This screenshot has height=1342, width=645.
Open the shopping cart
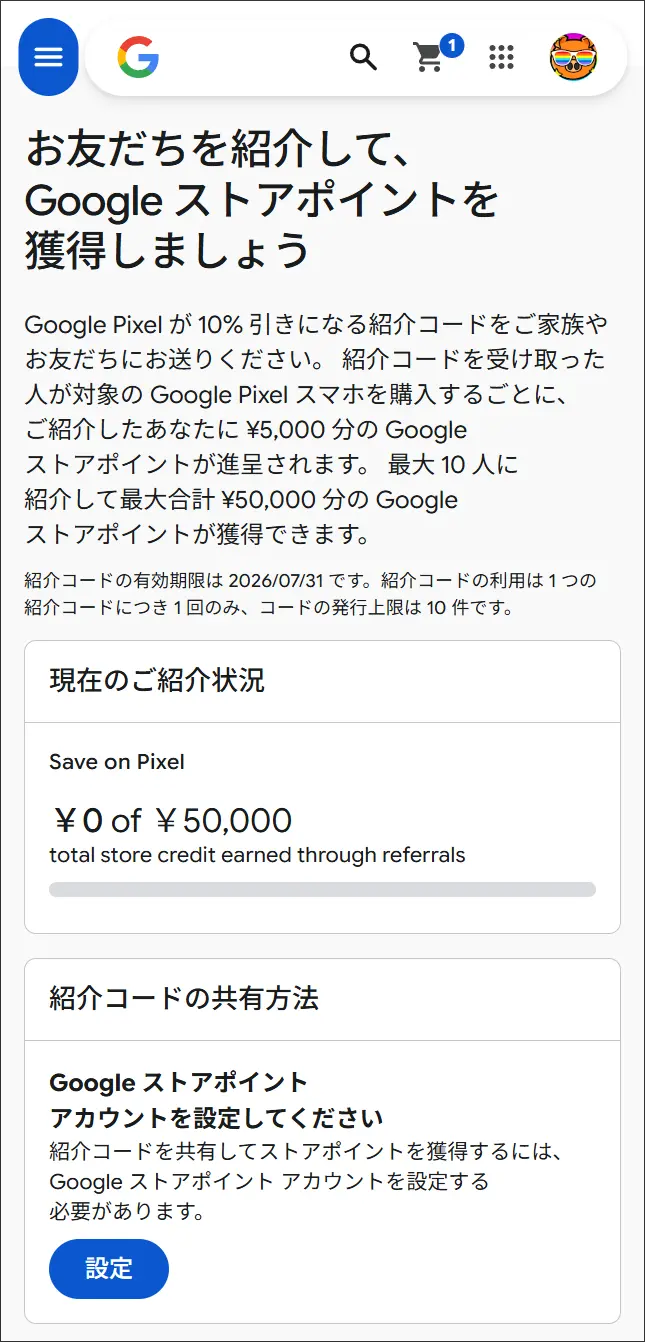pyautogui.click(x=428, y=59)
